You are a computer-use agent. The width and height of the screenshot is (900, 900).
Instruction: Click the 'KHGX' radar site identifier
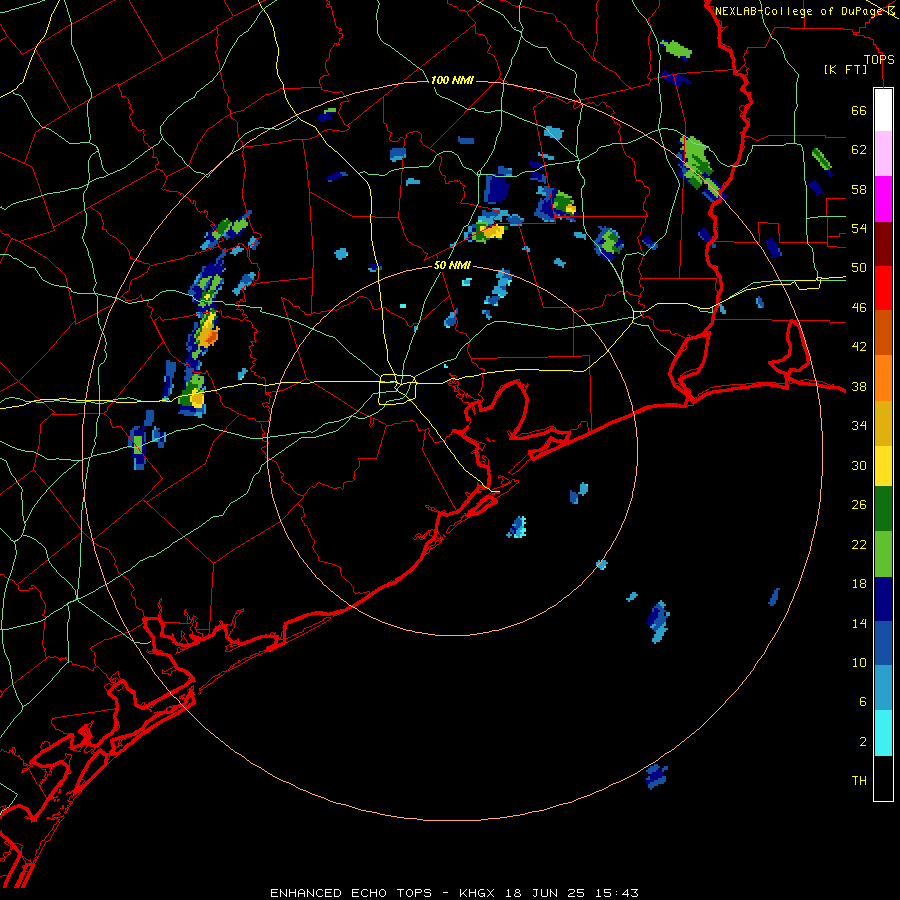click(476, 893)
